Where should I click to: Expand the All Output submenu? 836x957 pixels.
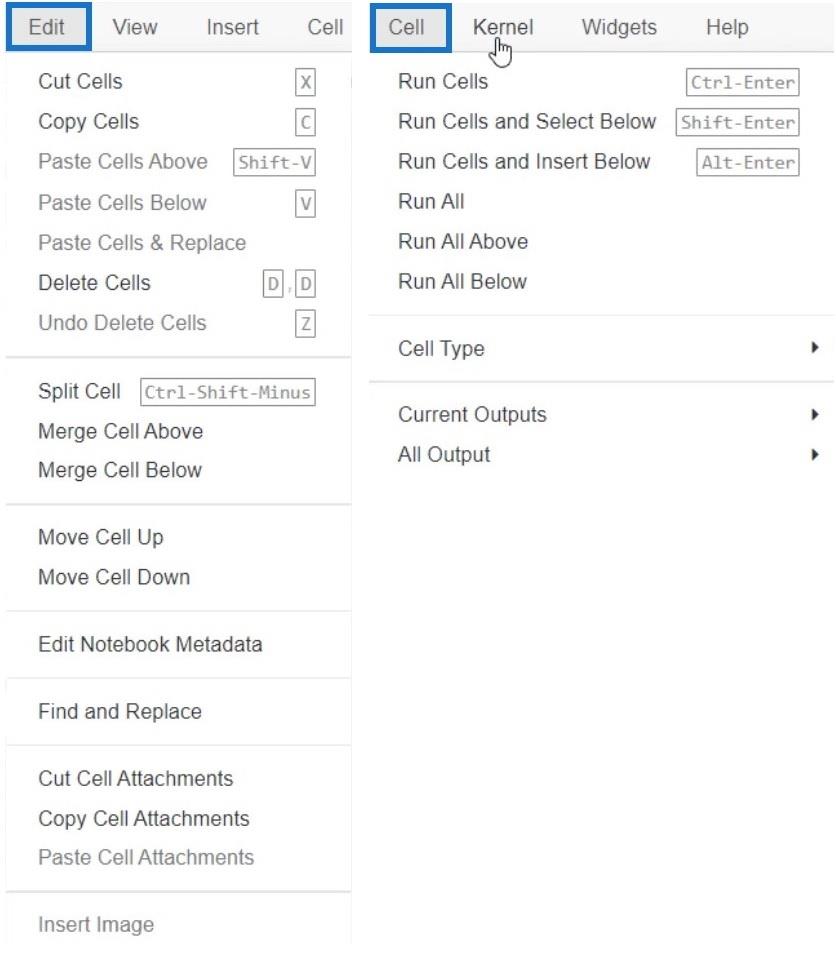coord(601,455)
